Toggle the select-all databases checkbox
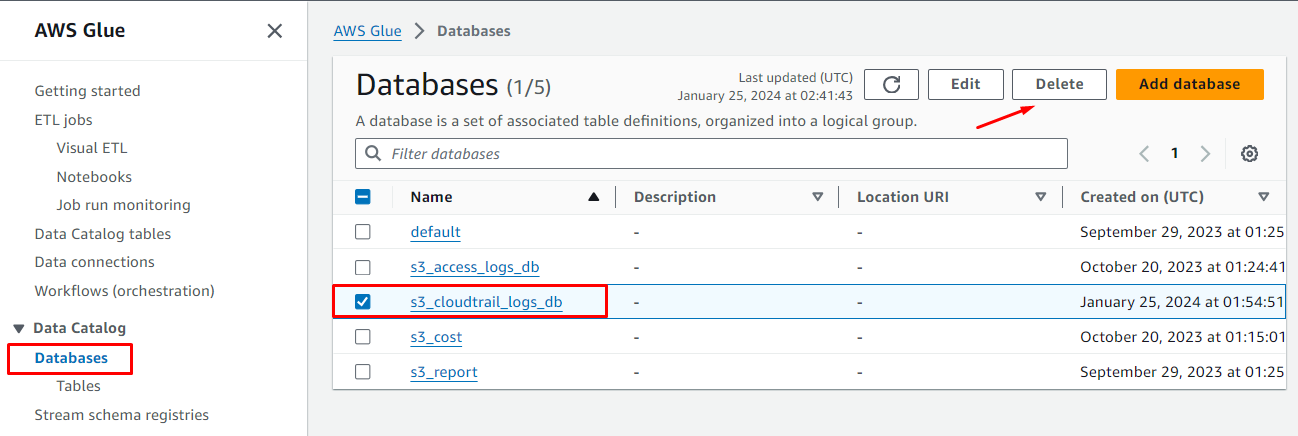Screen dimensions: 1298x436 click(363, 197)
